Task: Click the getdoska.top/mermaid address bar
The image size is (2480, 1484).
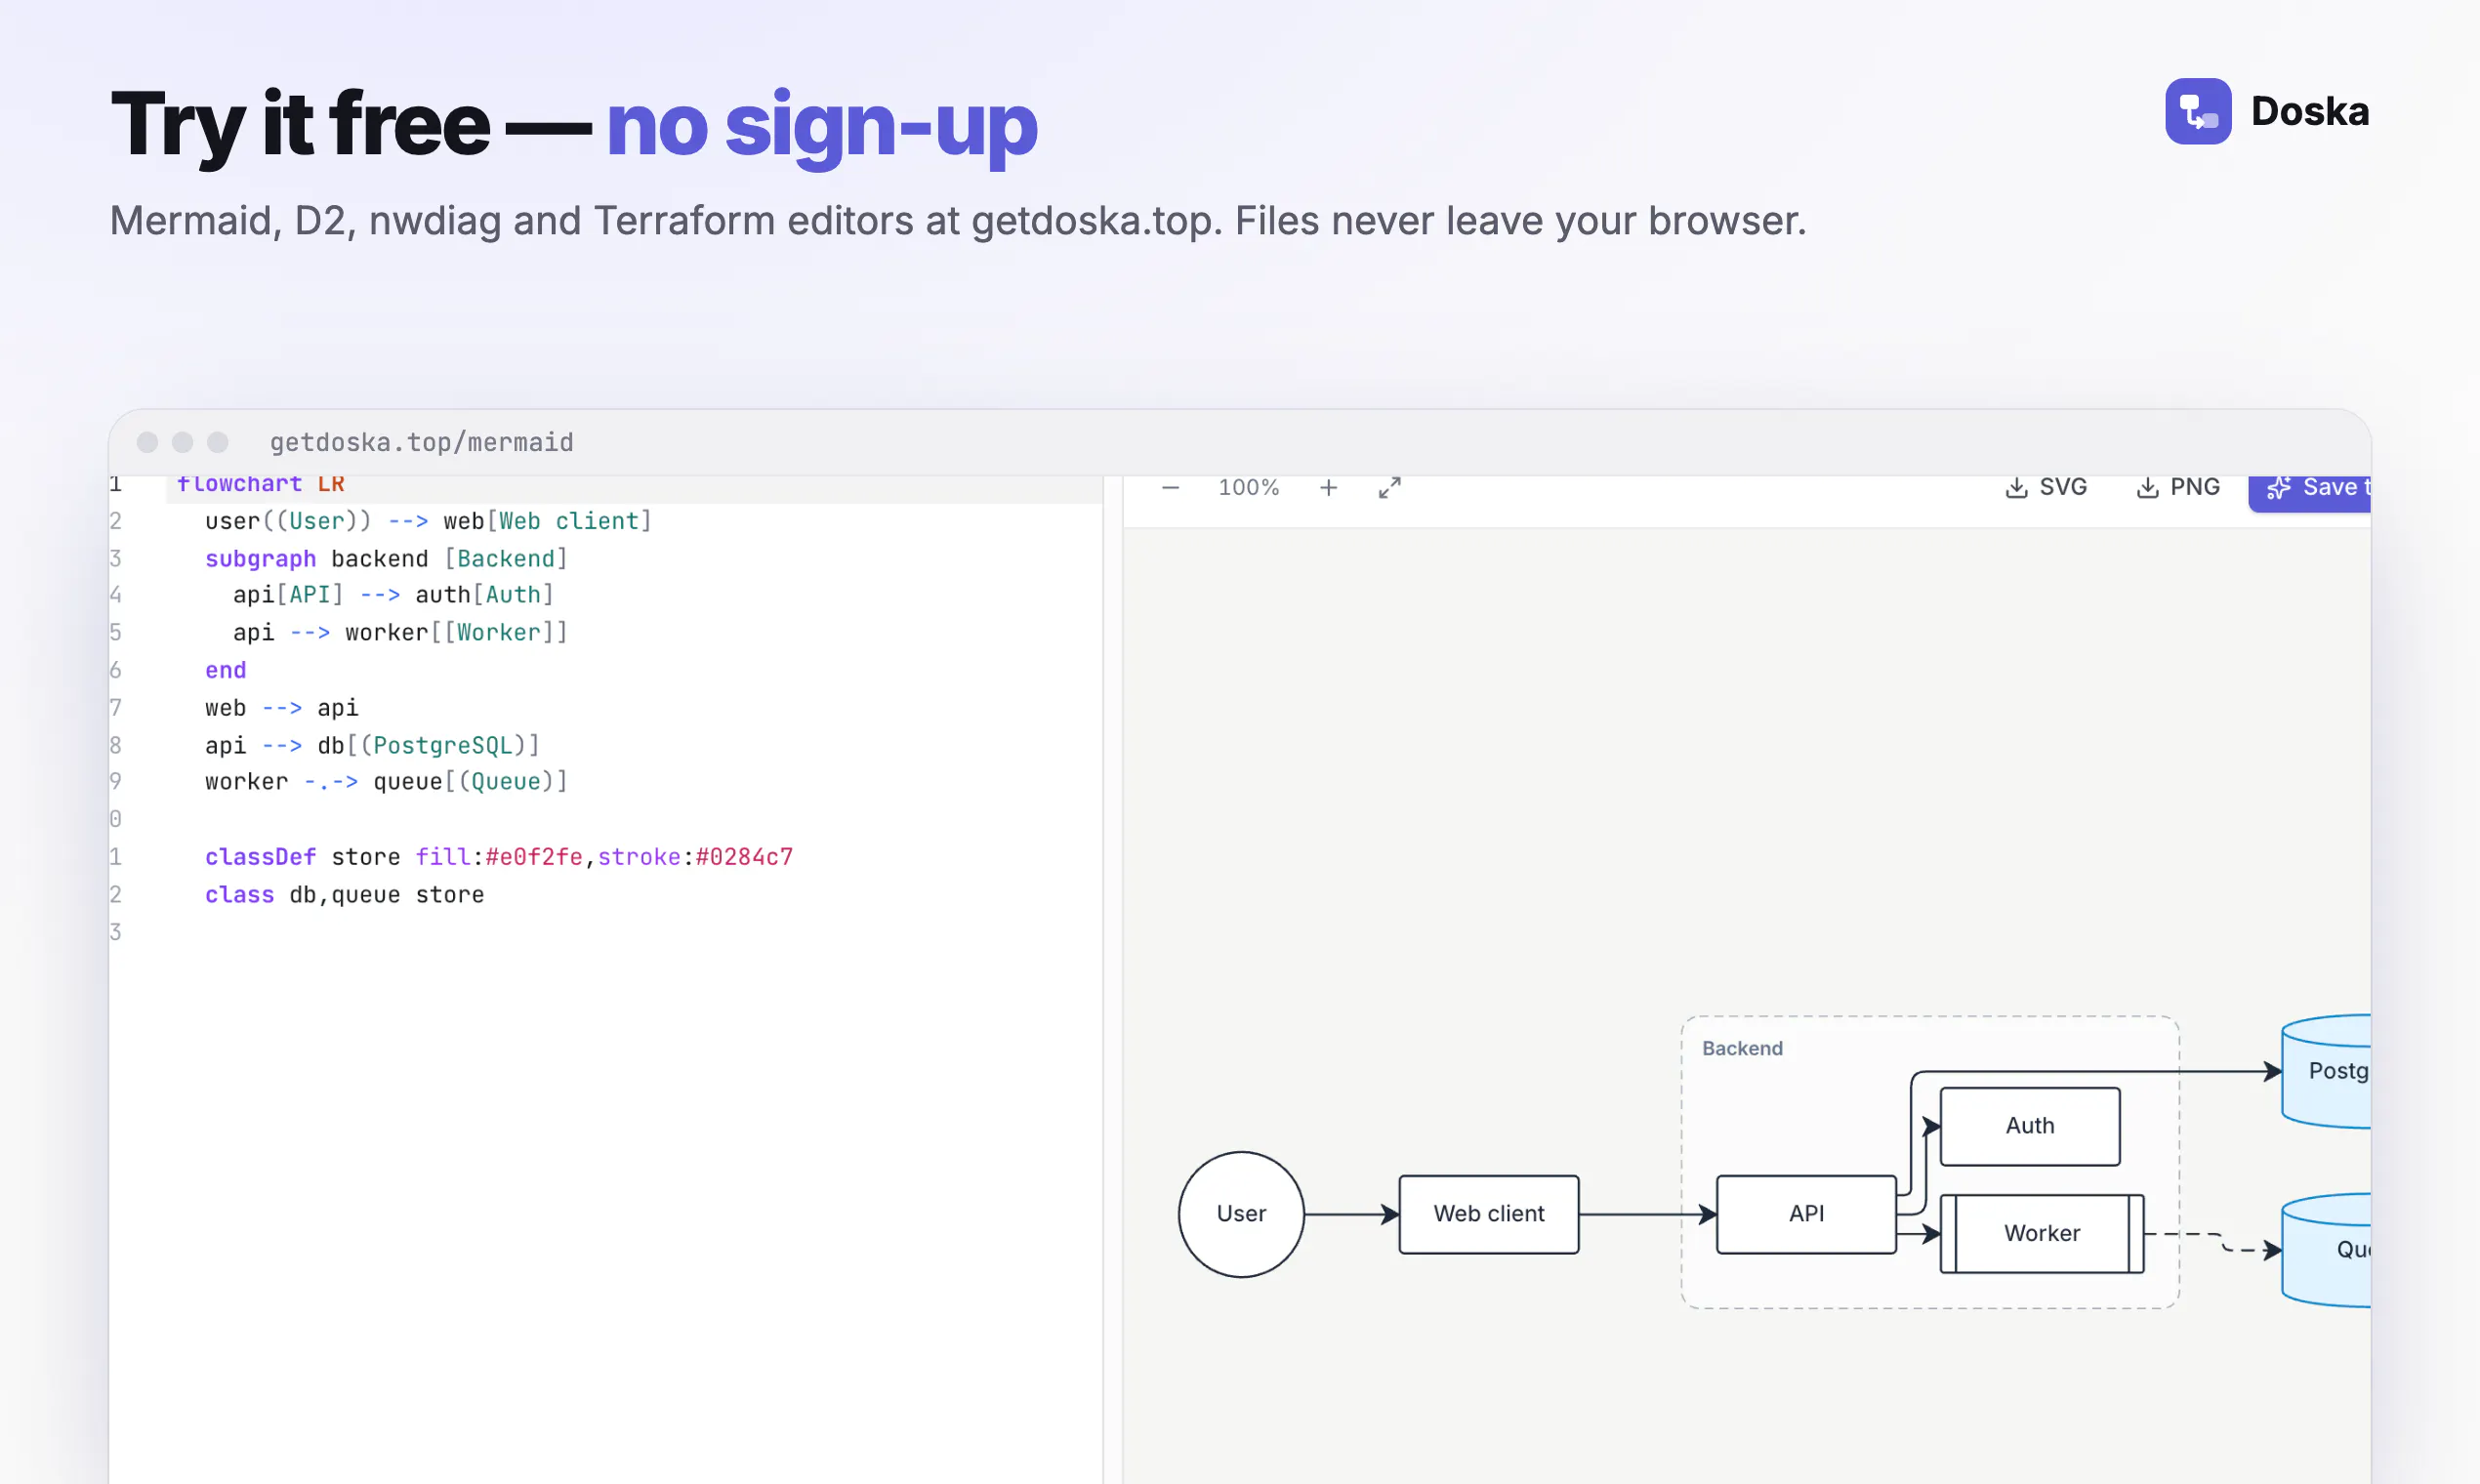Action: [421, 442]
